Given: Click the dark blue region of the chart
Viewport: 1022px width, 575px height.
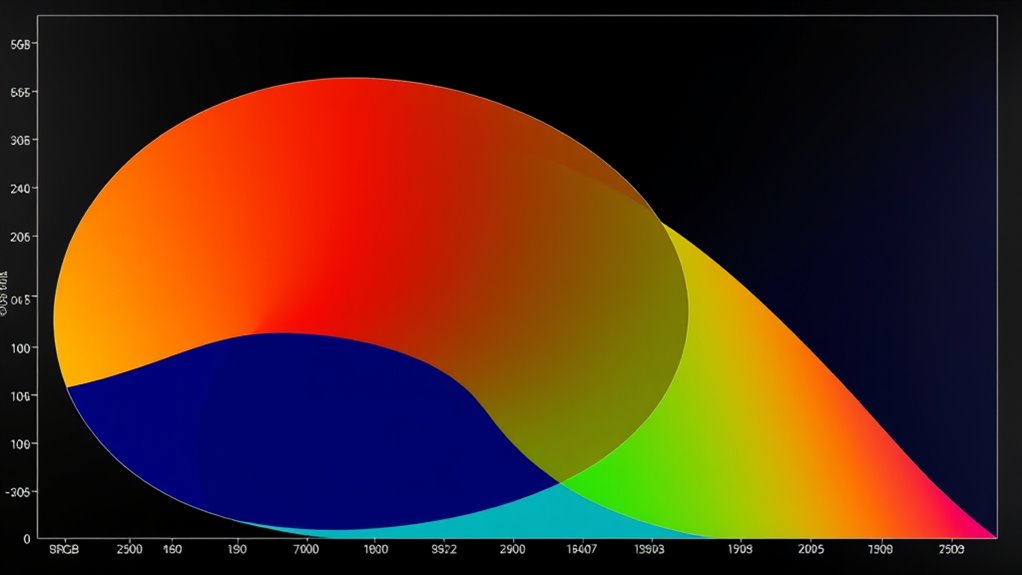Looking at the screenshot, I should coord(313,430).
